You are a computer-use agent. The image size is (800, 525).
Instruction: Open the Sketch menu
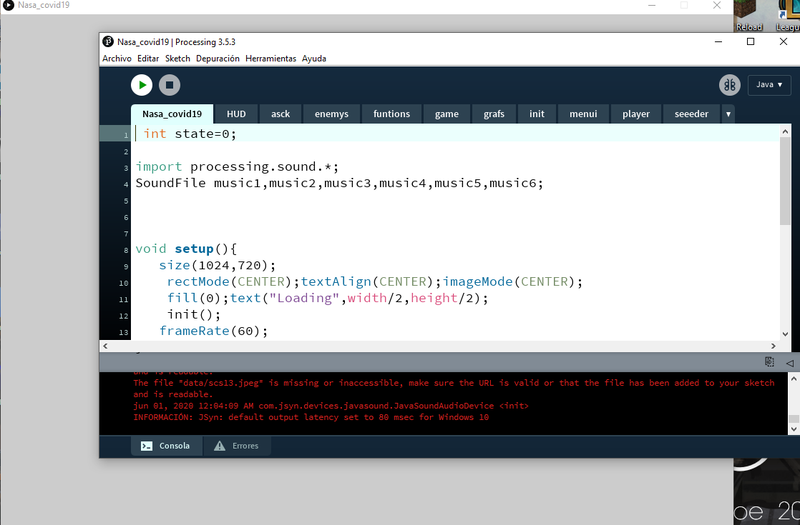coord(178,59)
